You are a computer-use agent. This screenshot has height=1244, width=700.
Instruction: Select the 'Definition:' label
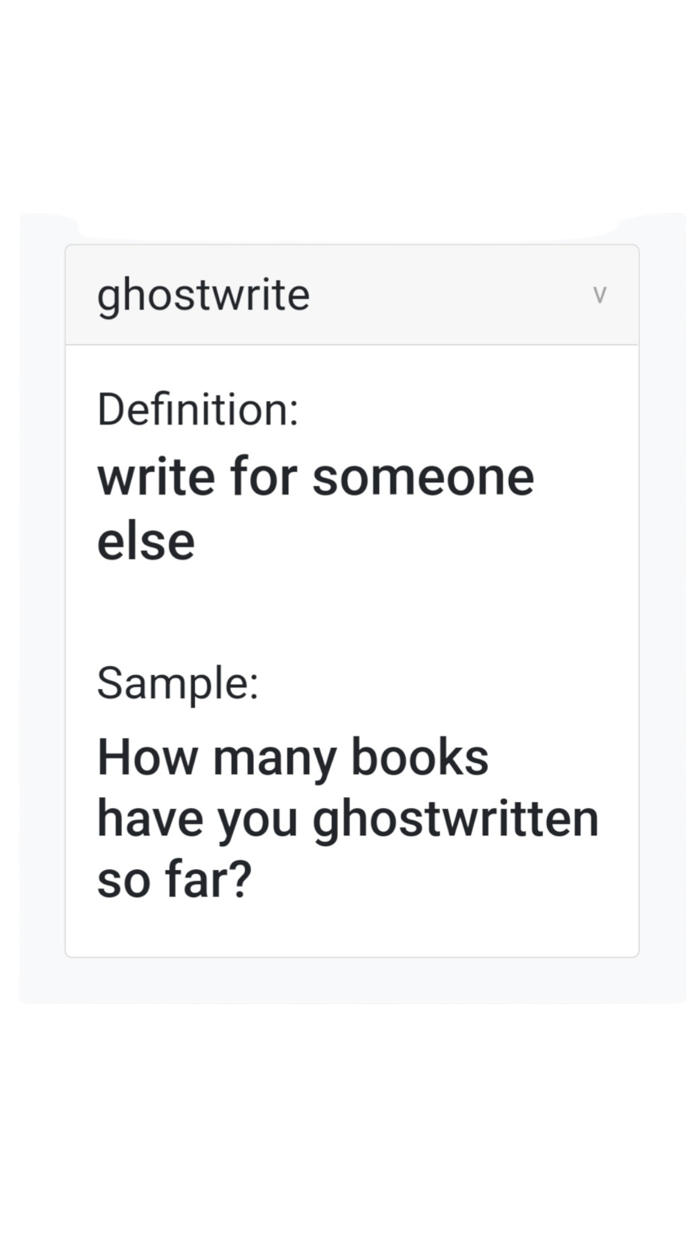pyautogui.click(x=198, y=410)
